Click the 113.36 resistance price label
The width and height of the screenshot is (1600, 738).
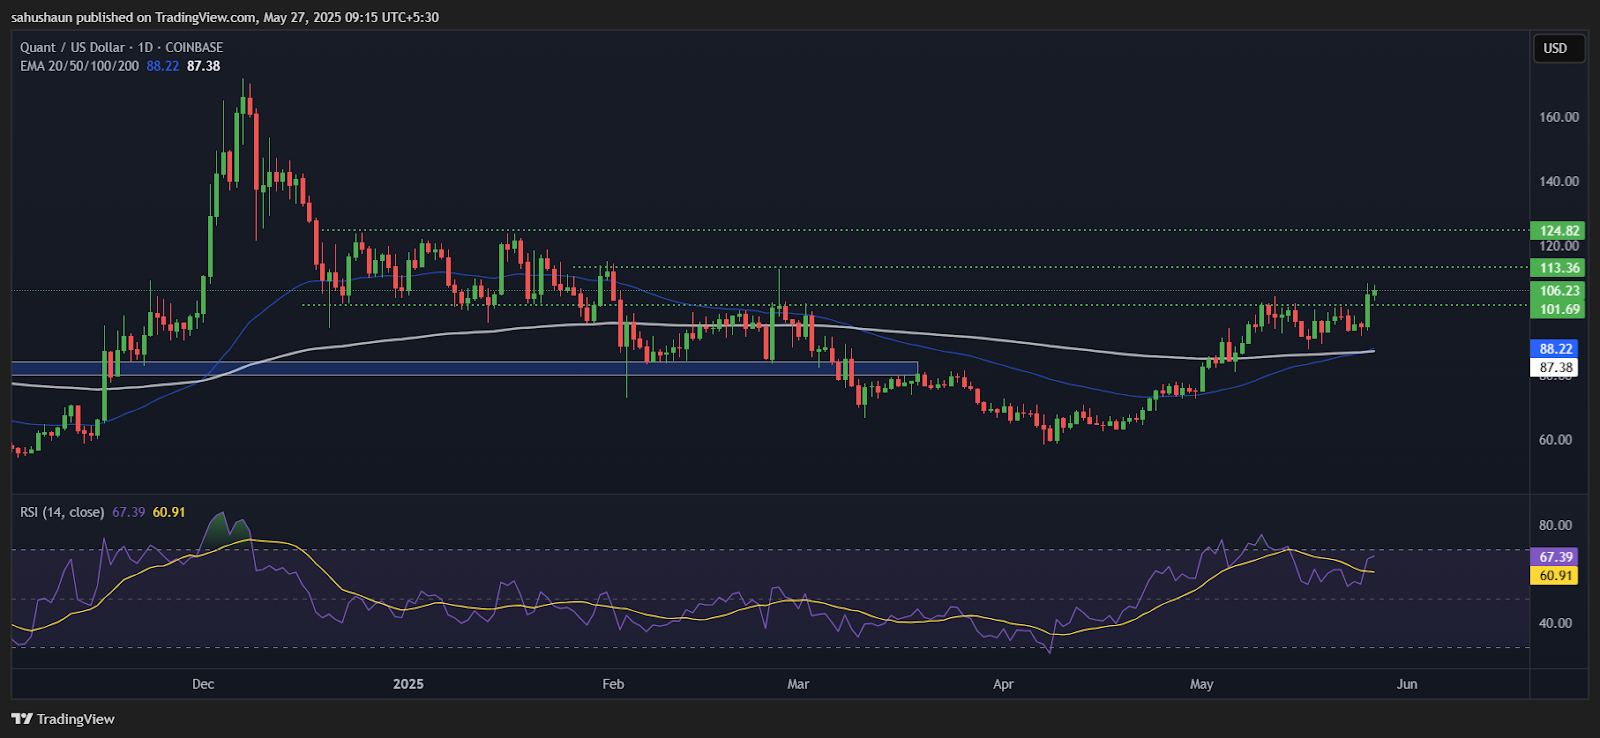(x=1558, y=267)
